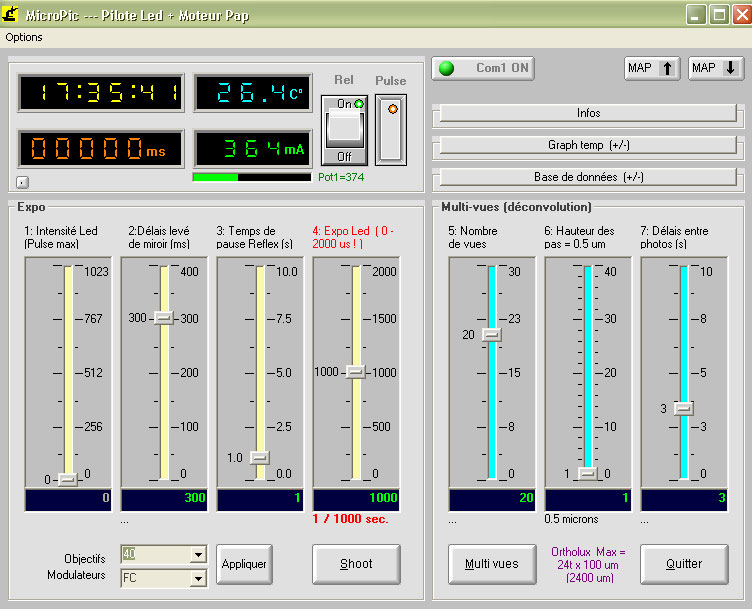Click the red '1 / 1000 sec.' text
This screenshot has width=752, height=609.
coord(351,519)
